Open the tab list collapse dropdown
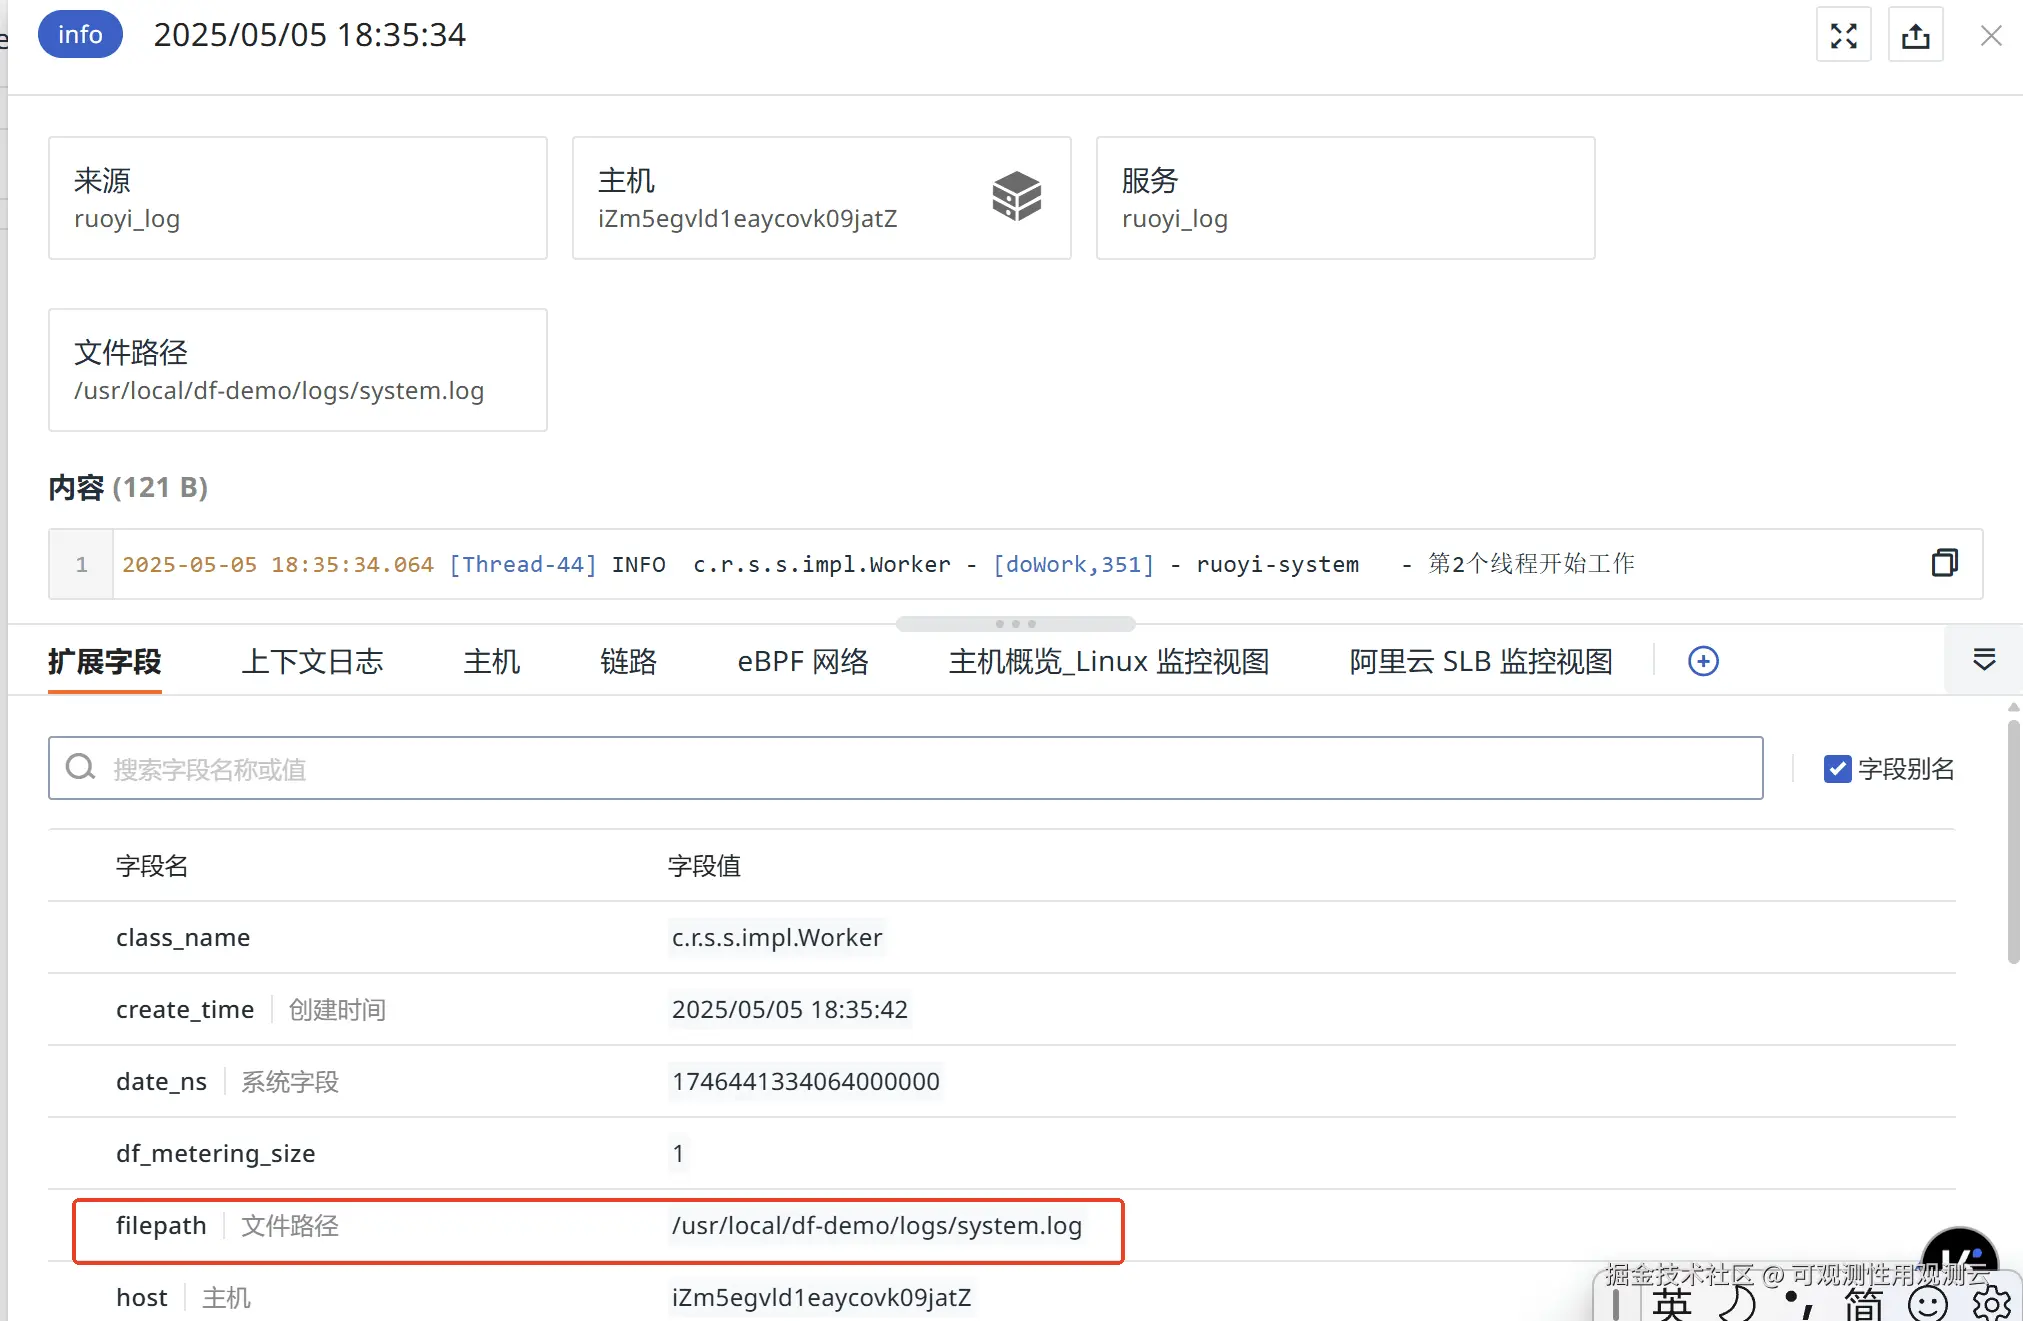 1984,660
